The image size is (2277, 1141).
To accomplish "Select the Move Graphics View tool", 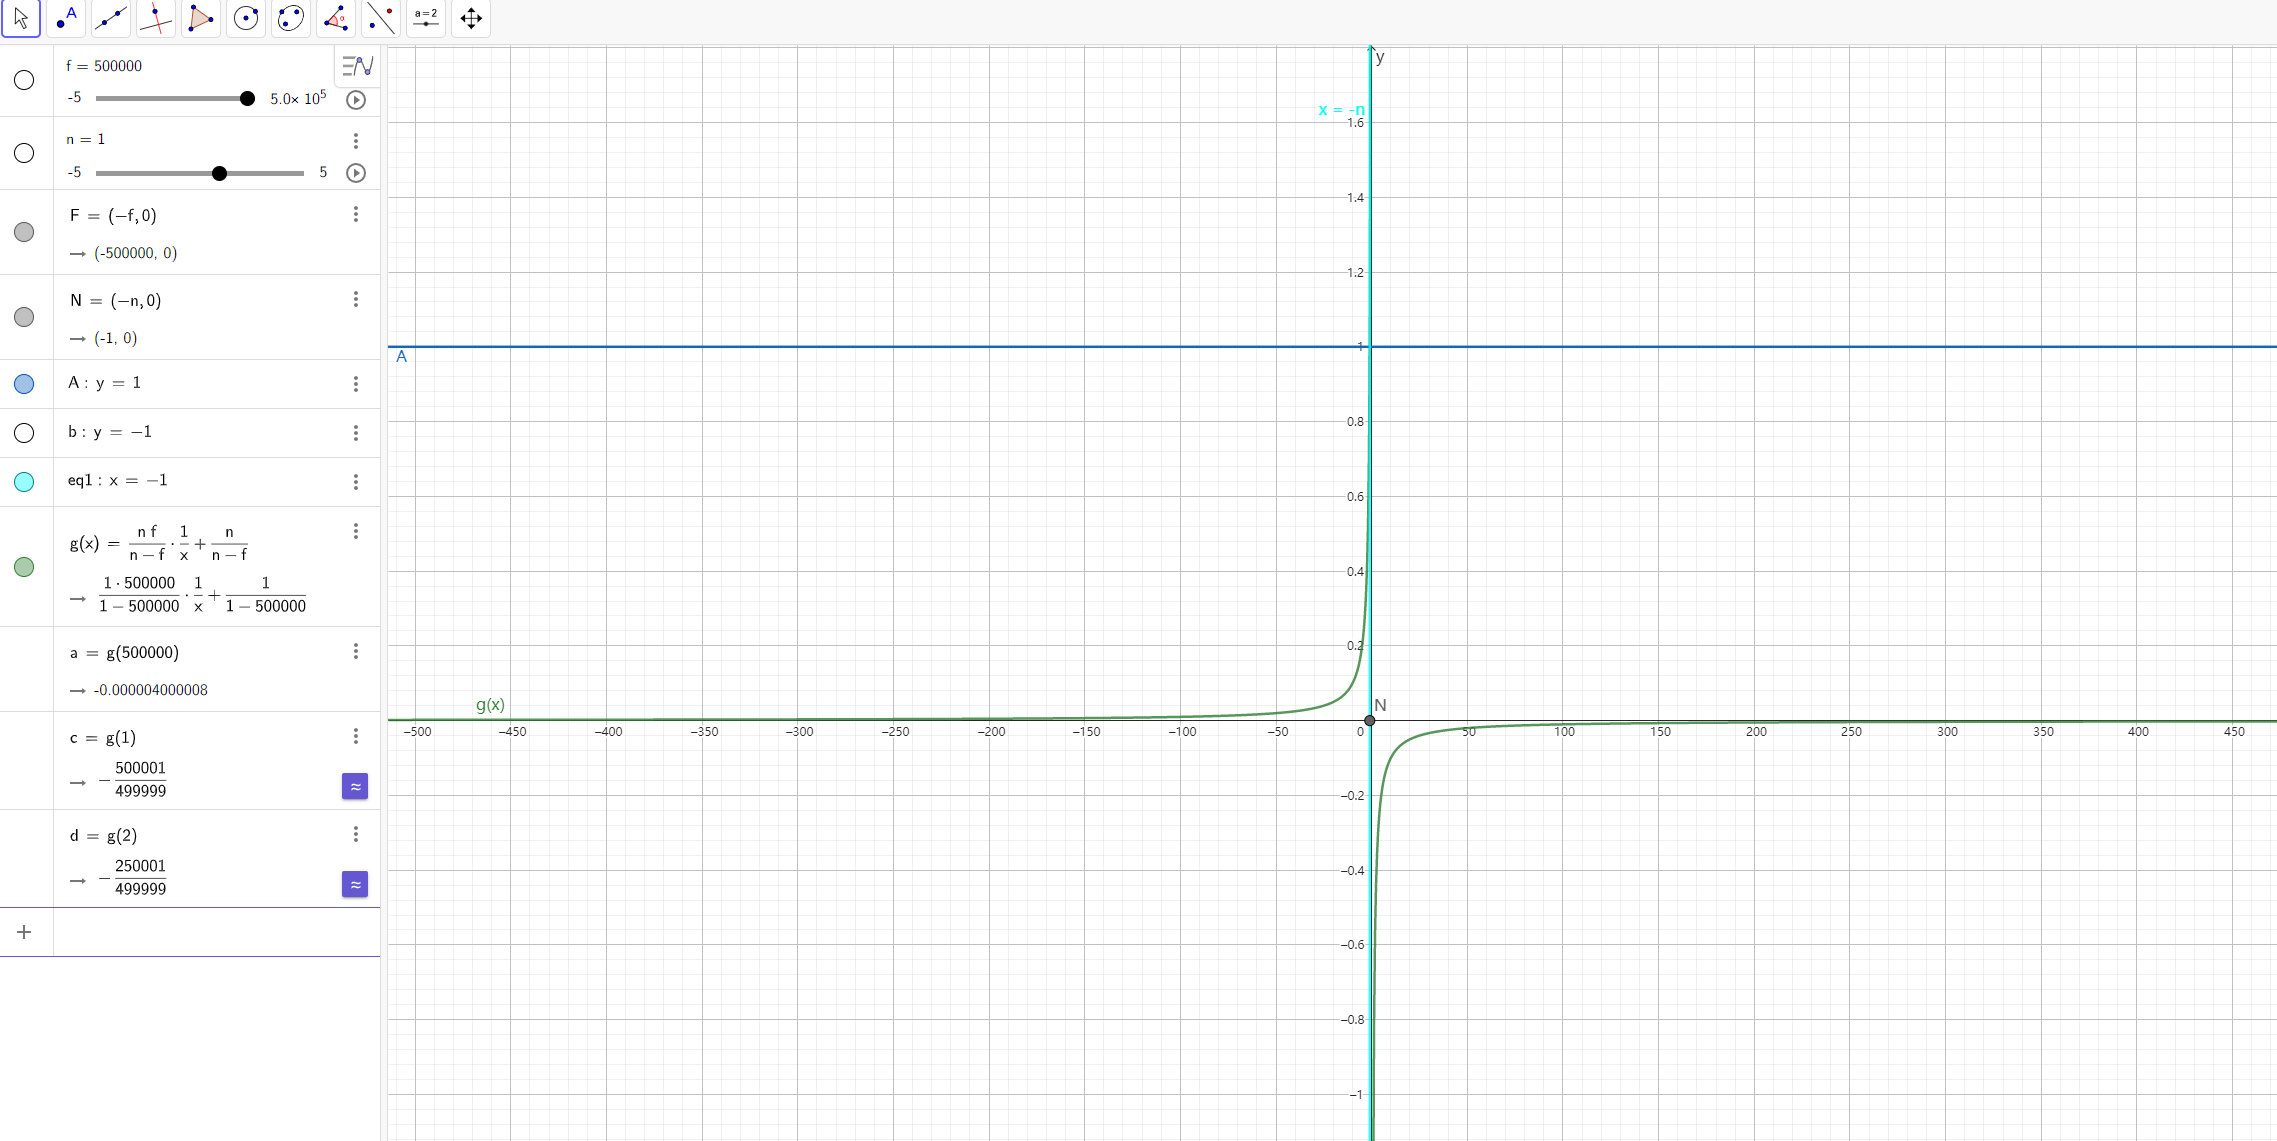I will coord(471,18).
